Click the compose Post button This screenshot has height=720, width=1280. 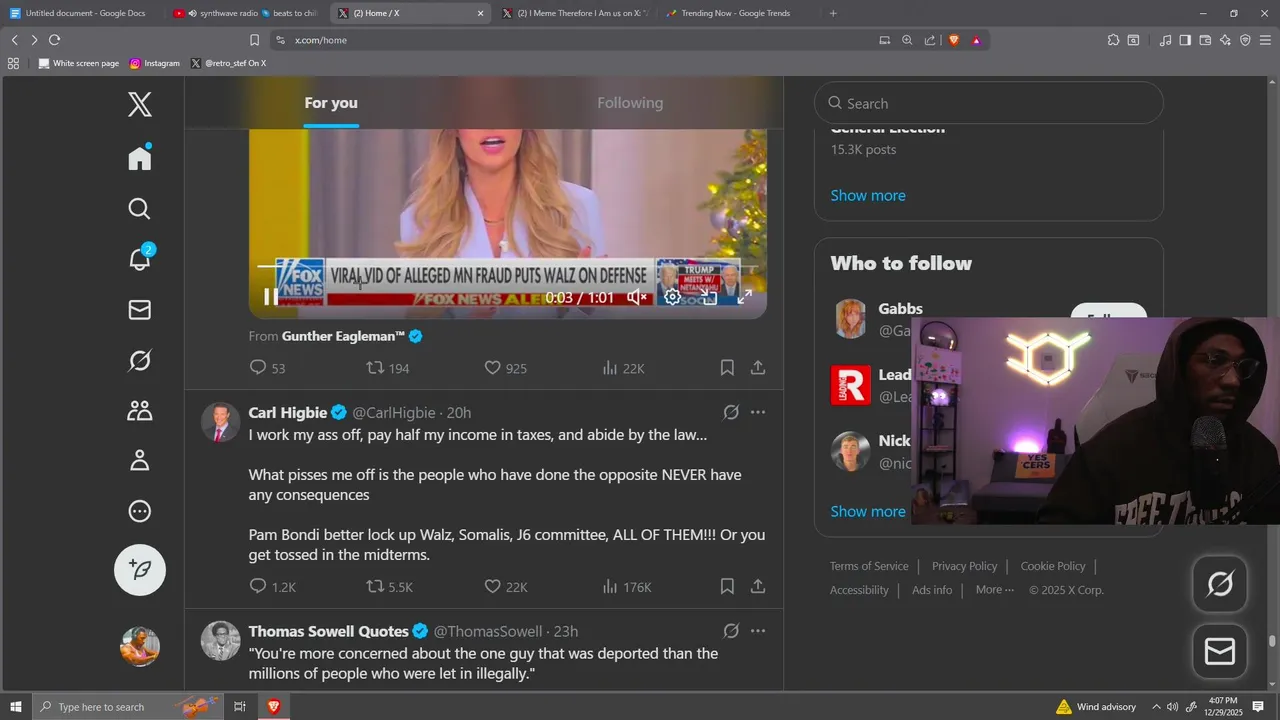coord(140,569)
